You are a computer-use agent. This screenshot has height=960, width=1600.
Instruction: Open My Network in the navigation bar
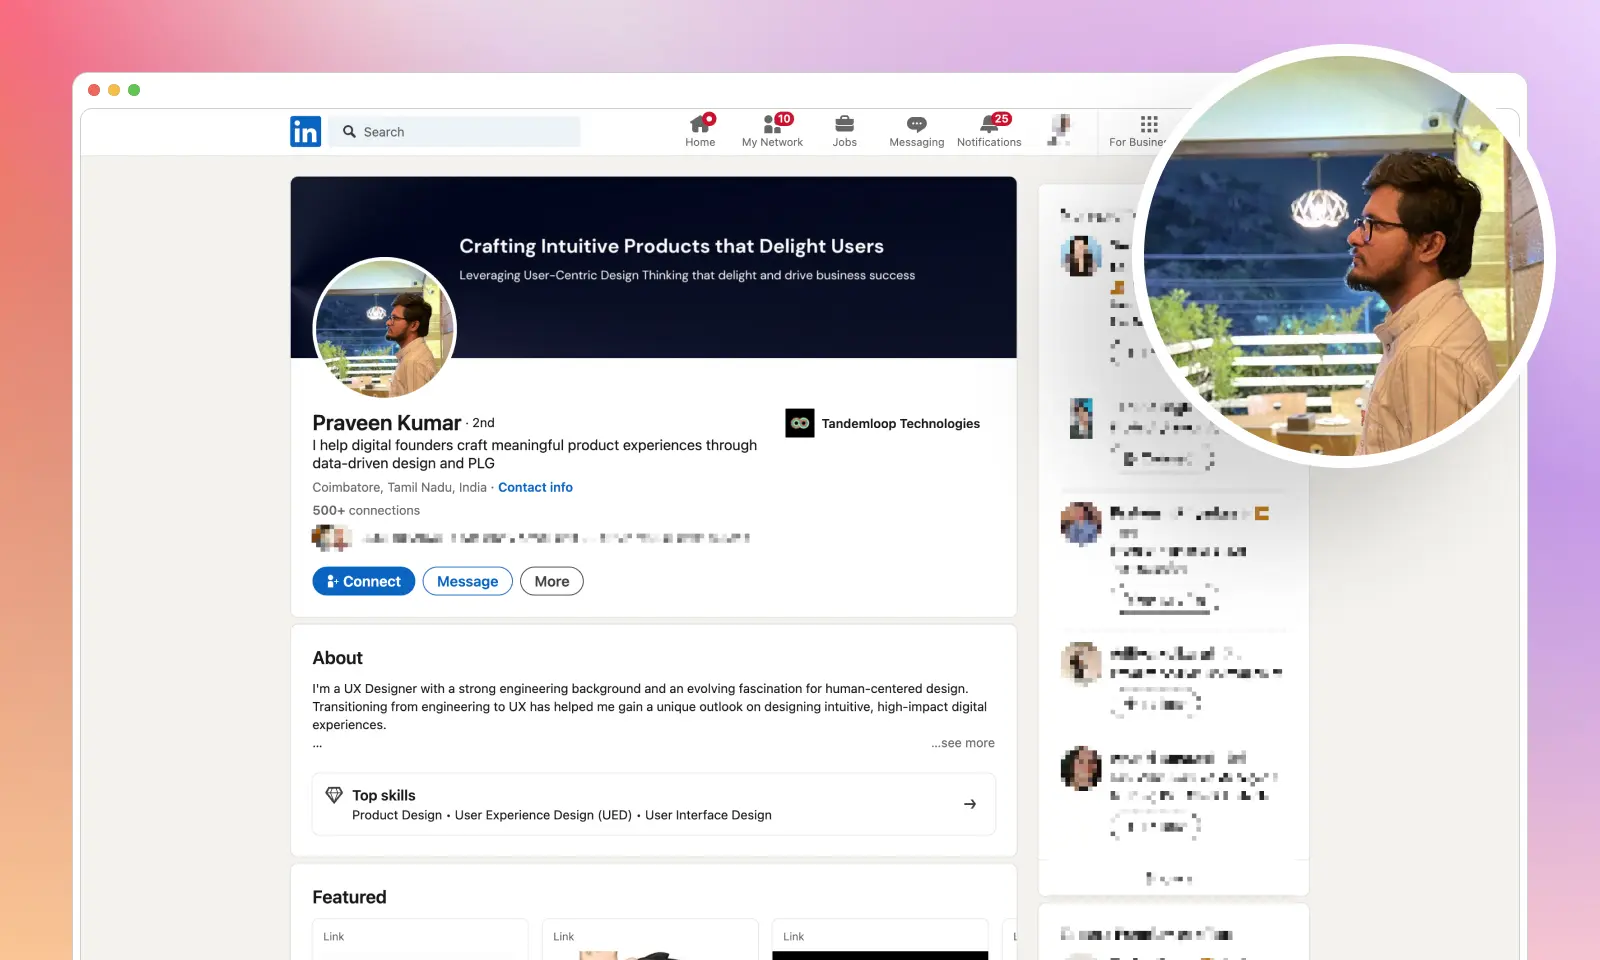(x=772, y=131)
